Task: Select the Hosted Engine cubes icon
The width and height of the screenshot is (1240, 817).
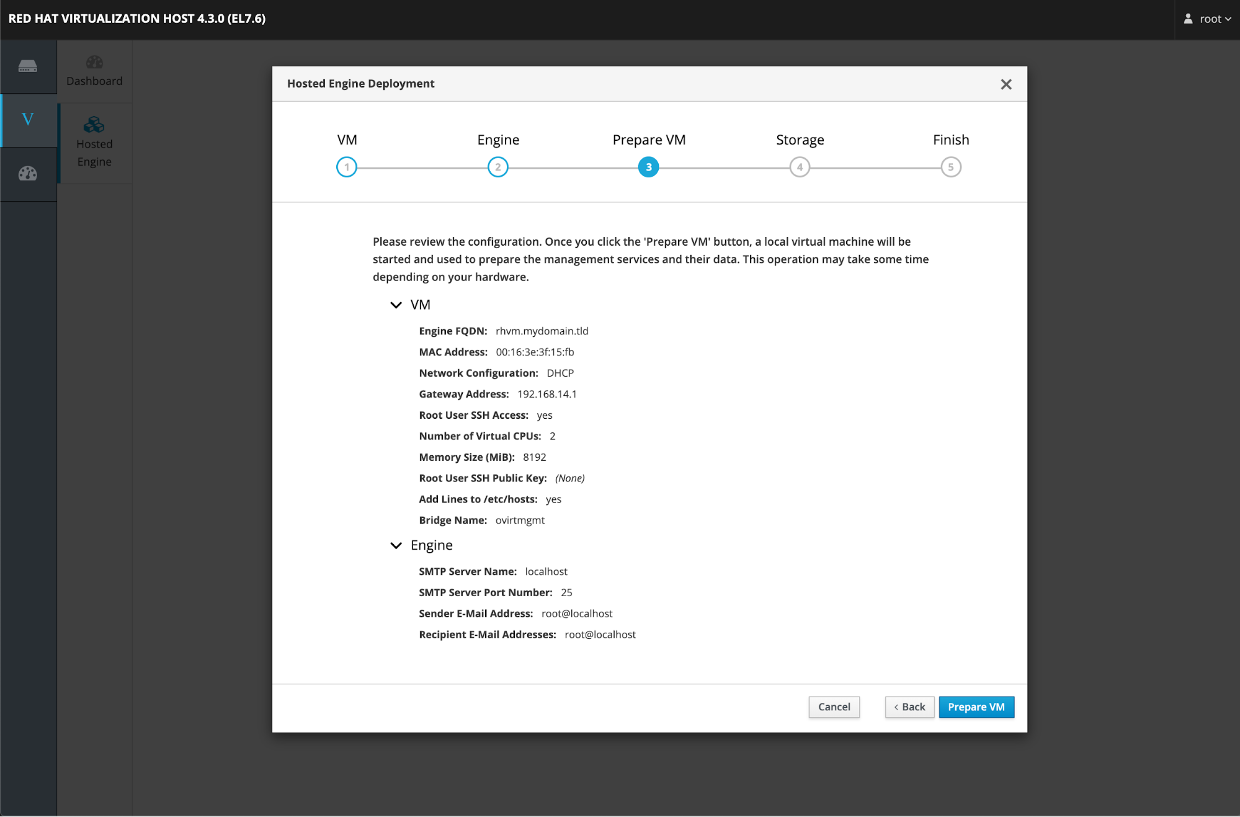Action: [94, 125]
